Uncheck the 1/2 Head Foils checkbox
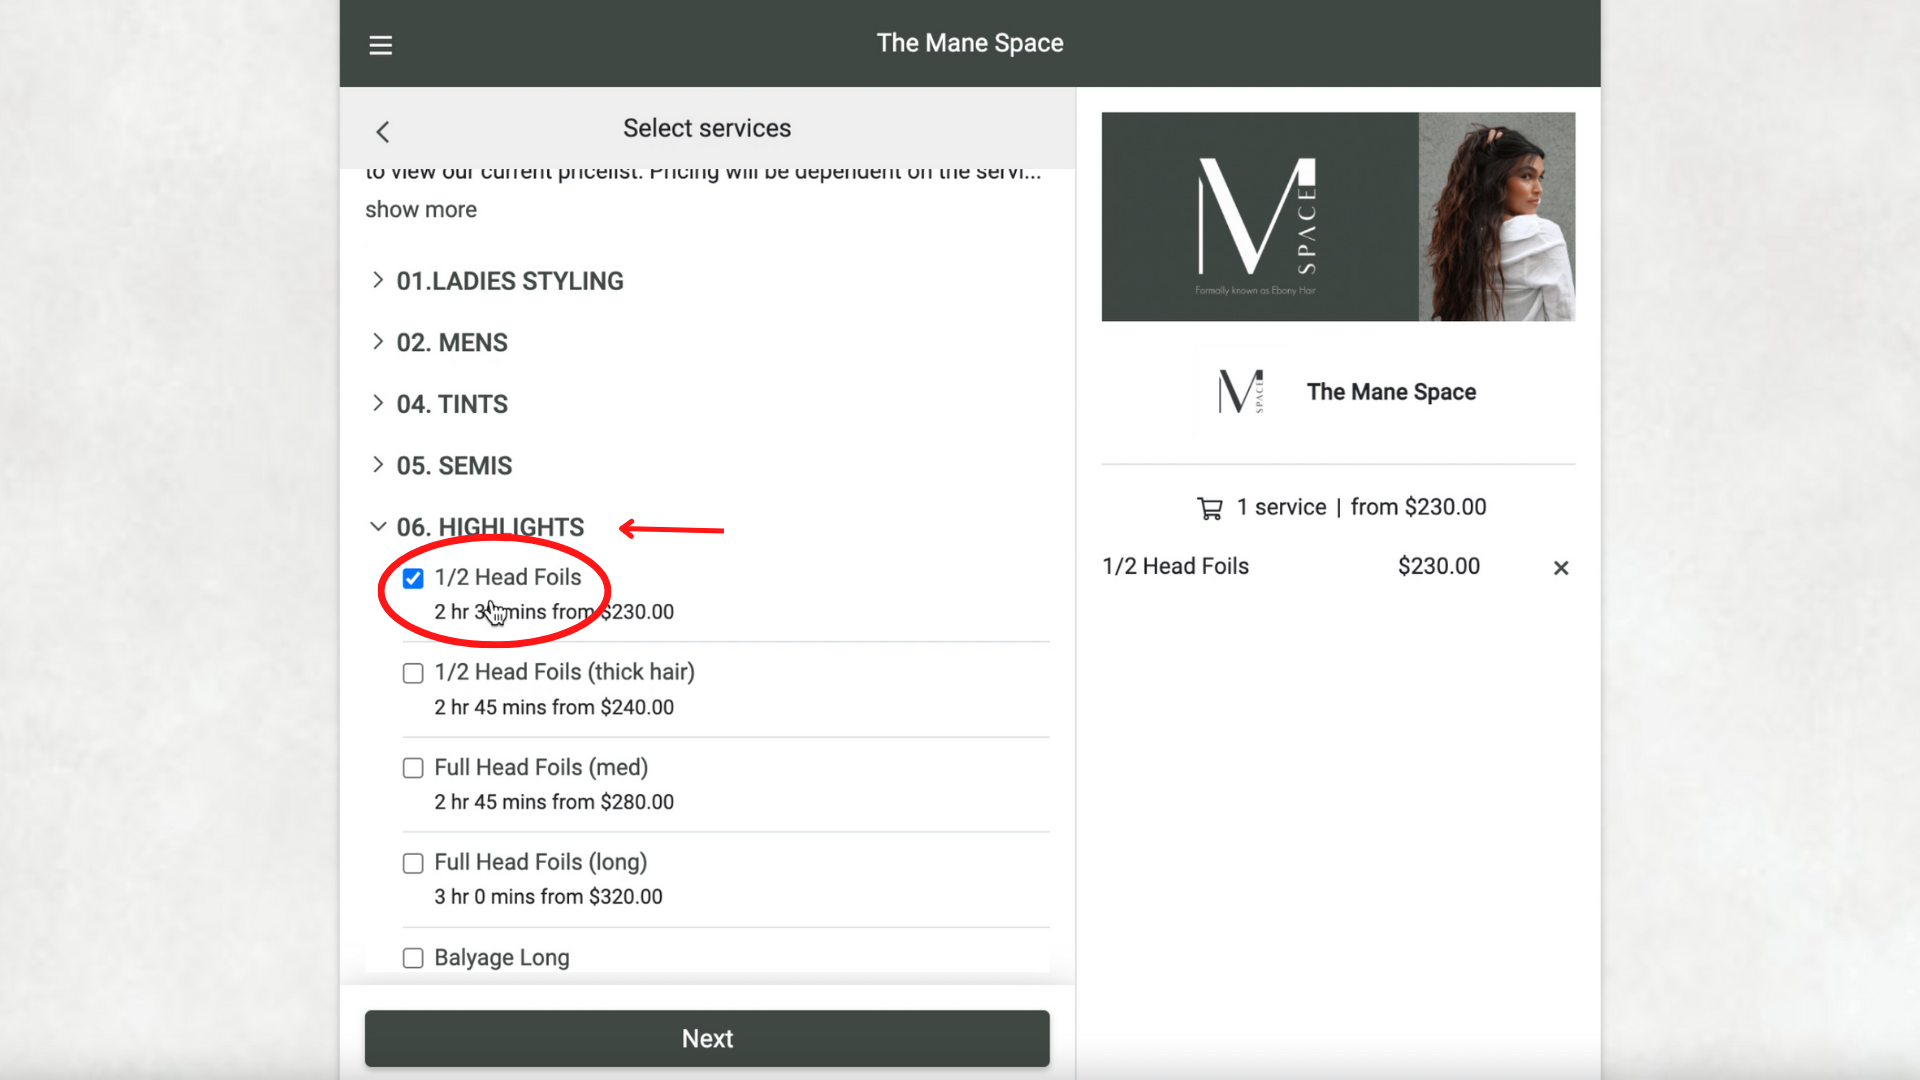Image resolution: width=1920 pixels, height=1080 pixels. coord(413,578)
